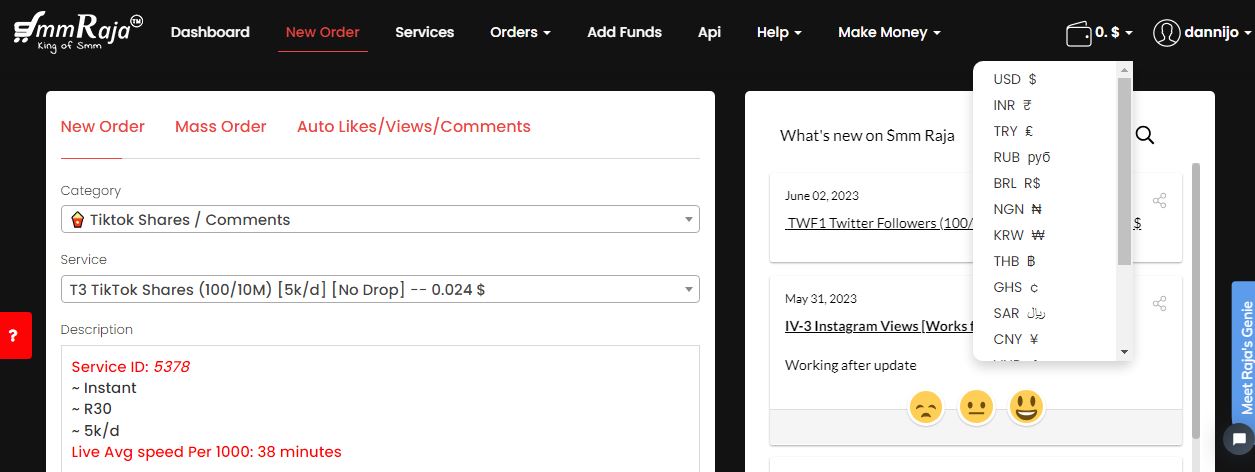Click the currency list scroll-up arrow
Viewport: 1255px width, 472px height.
click(x=1125, y=69)
